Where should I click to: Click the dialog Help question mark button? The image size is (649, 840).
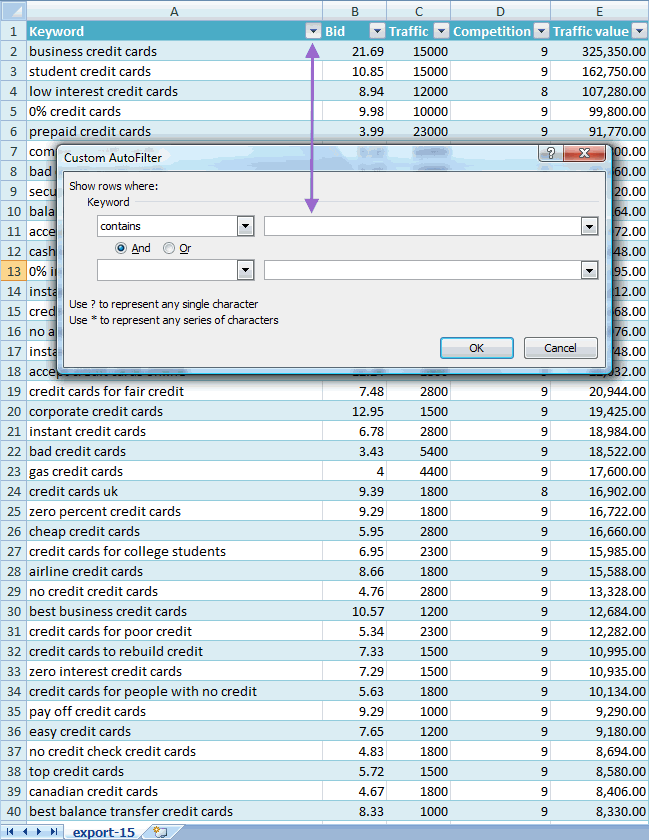pyautogui.click(x=550, y=153)
